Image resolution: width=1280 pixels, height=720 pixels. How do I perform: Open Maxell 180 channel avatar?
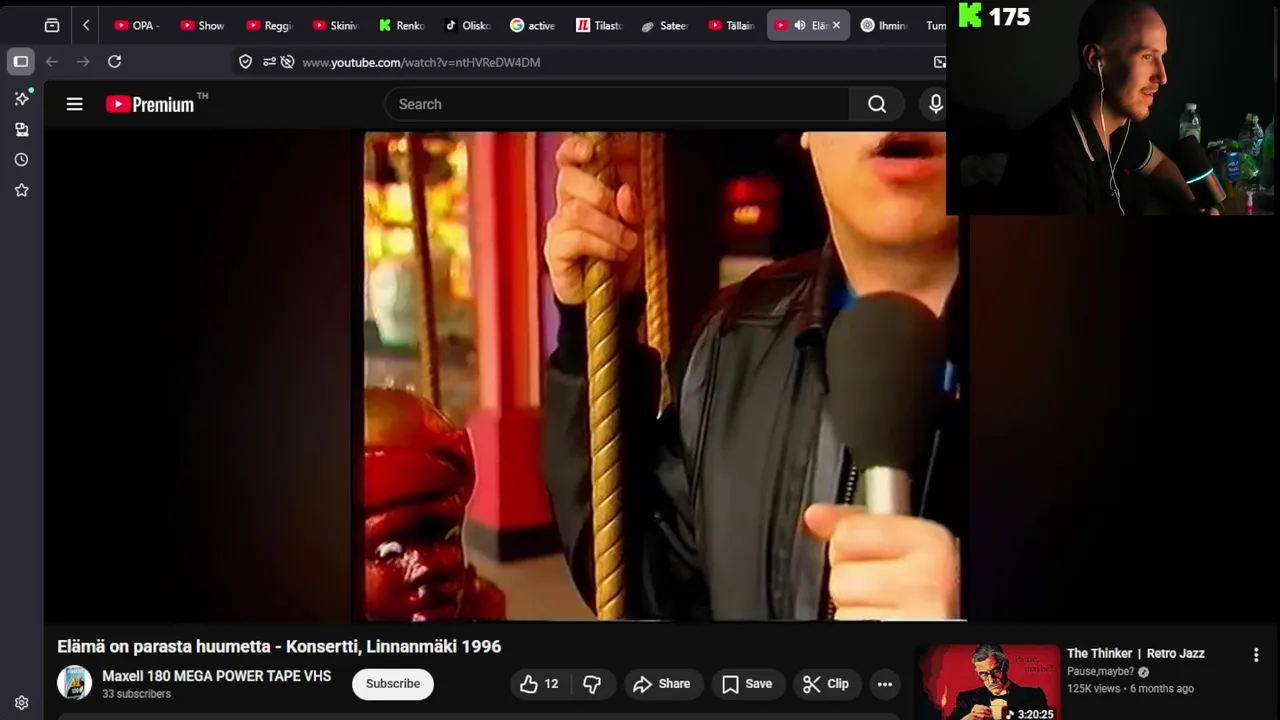tap(74, 683)
